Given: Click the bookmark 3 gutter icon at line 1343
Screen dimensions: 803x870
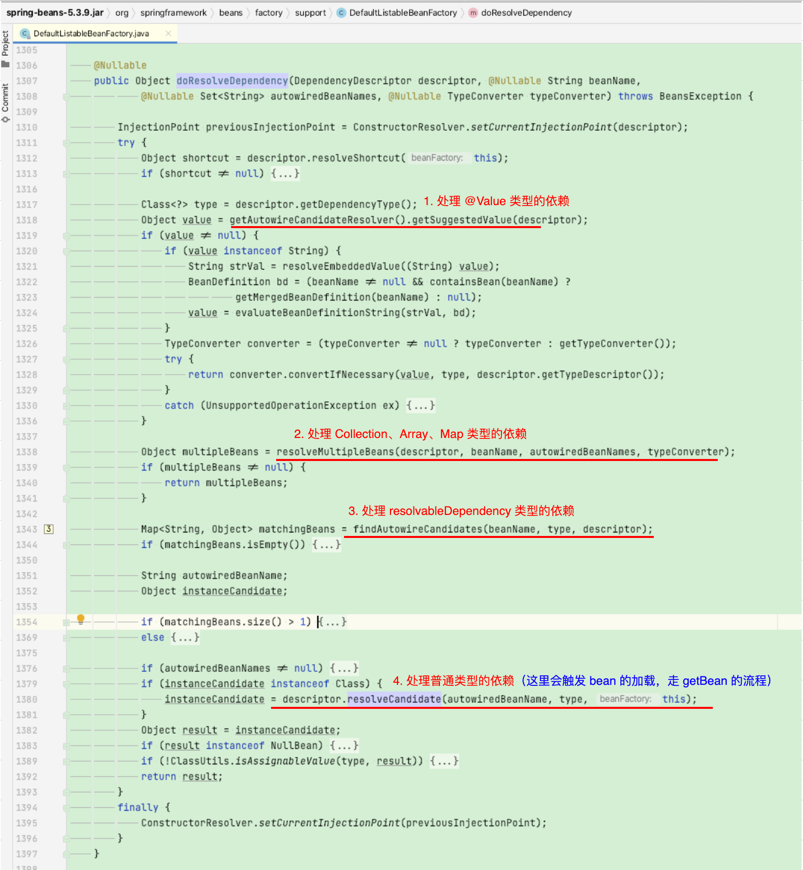Looking at the screenshot, I should (x=48, y=528).
